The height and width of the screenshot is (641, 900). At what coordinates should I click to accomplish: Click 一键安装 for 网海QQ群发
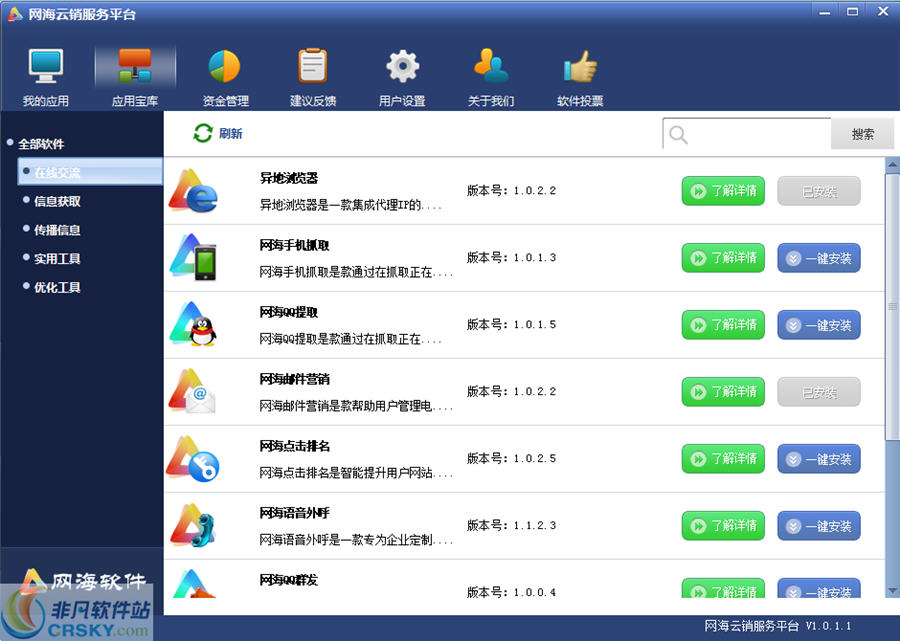[819, 588]
